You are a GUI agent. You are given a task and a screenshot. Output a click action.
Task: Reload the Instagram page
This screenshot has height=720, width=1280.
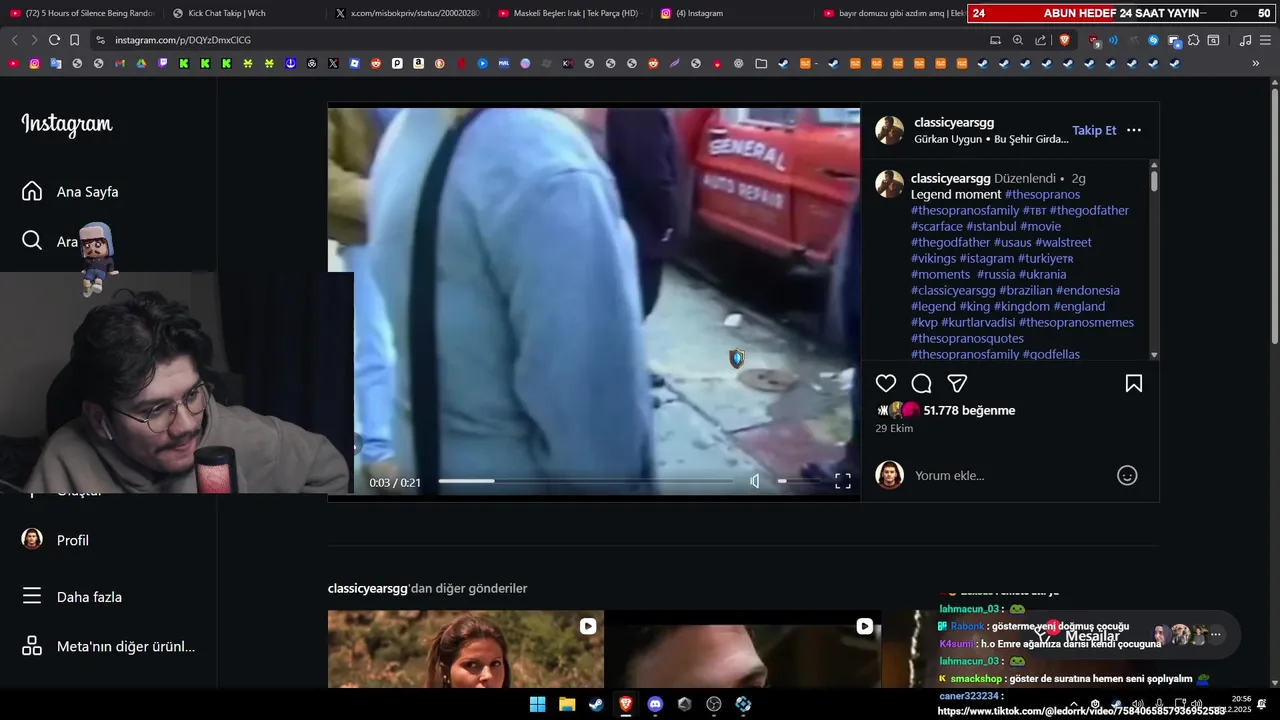pyautogui.click(x=54, y=40)
